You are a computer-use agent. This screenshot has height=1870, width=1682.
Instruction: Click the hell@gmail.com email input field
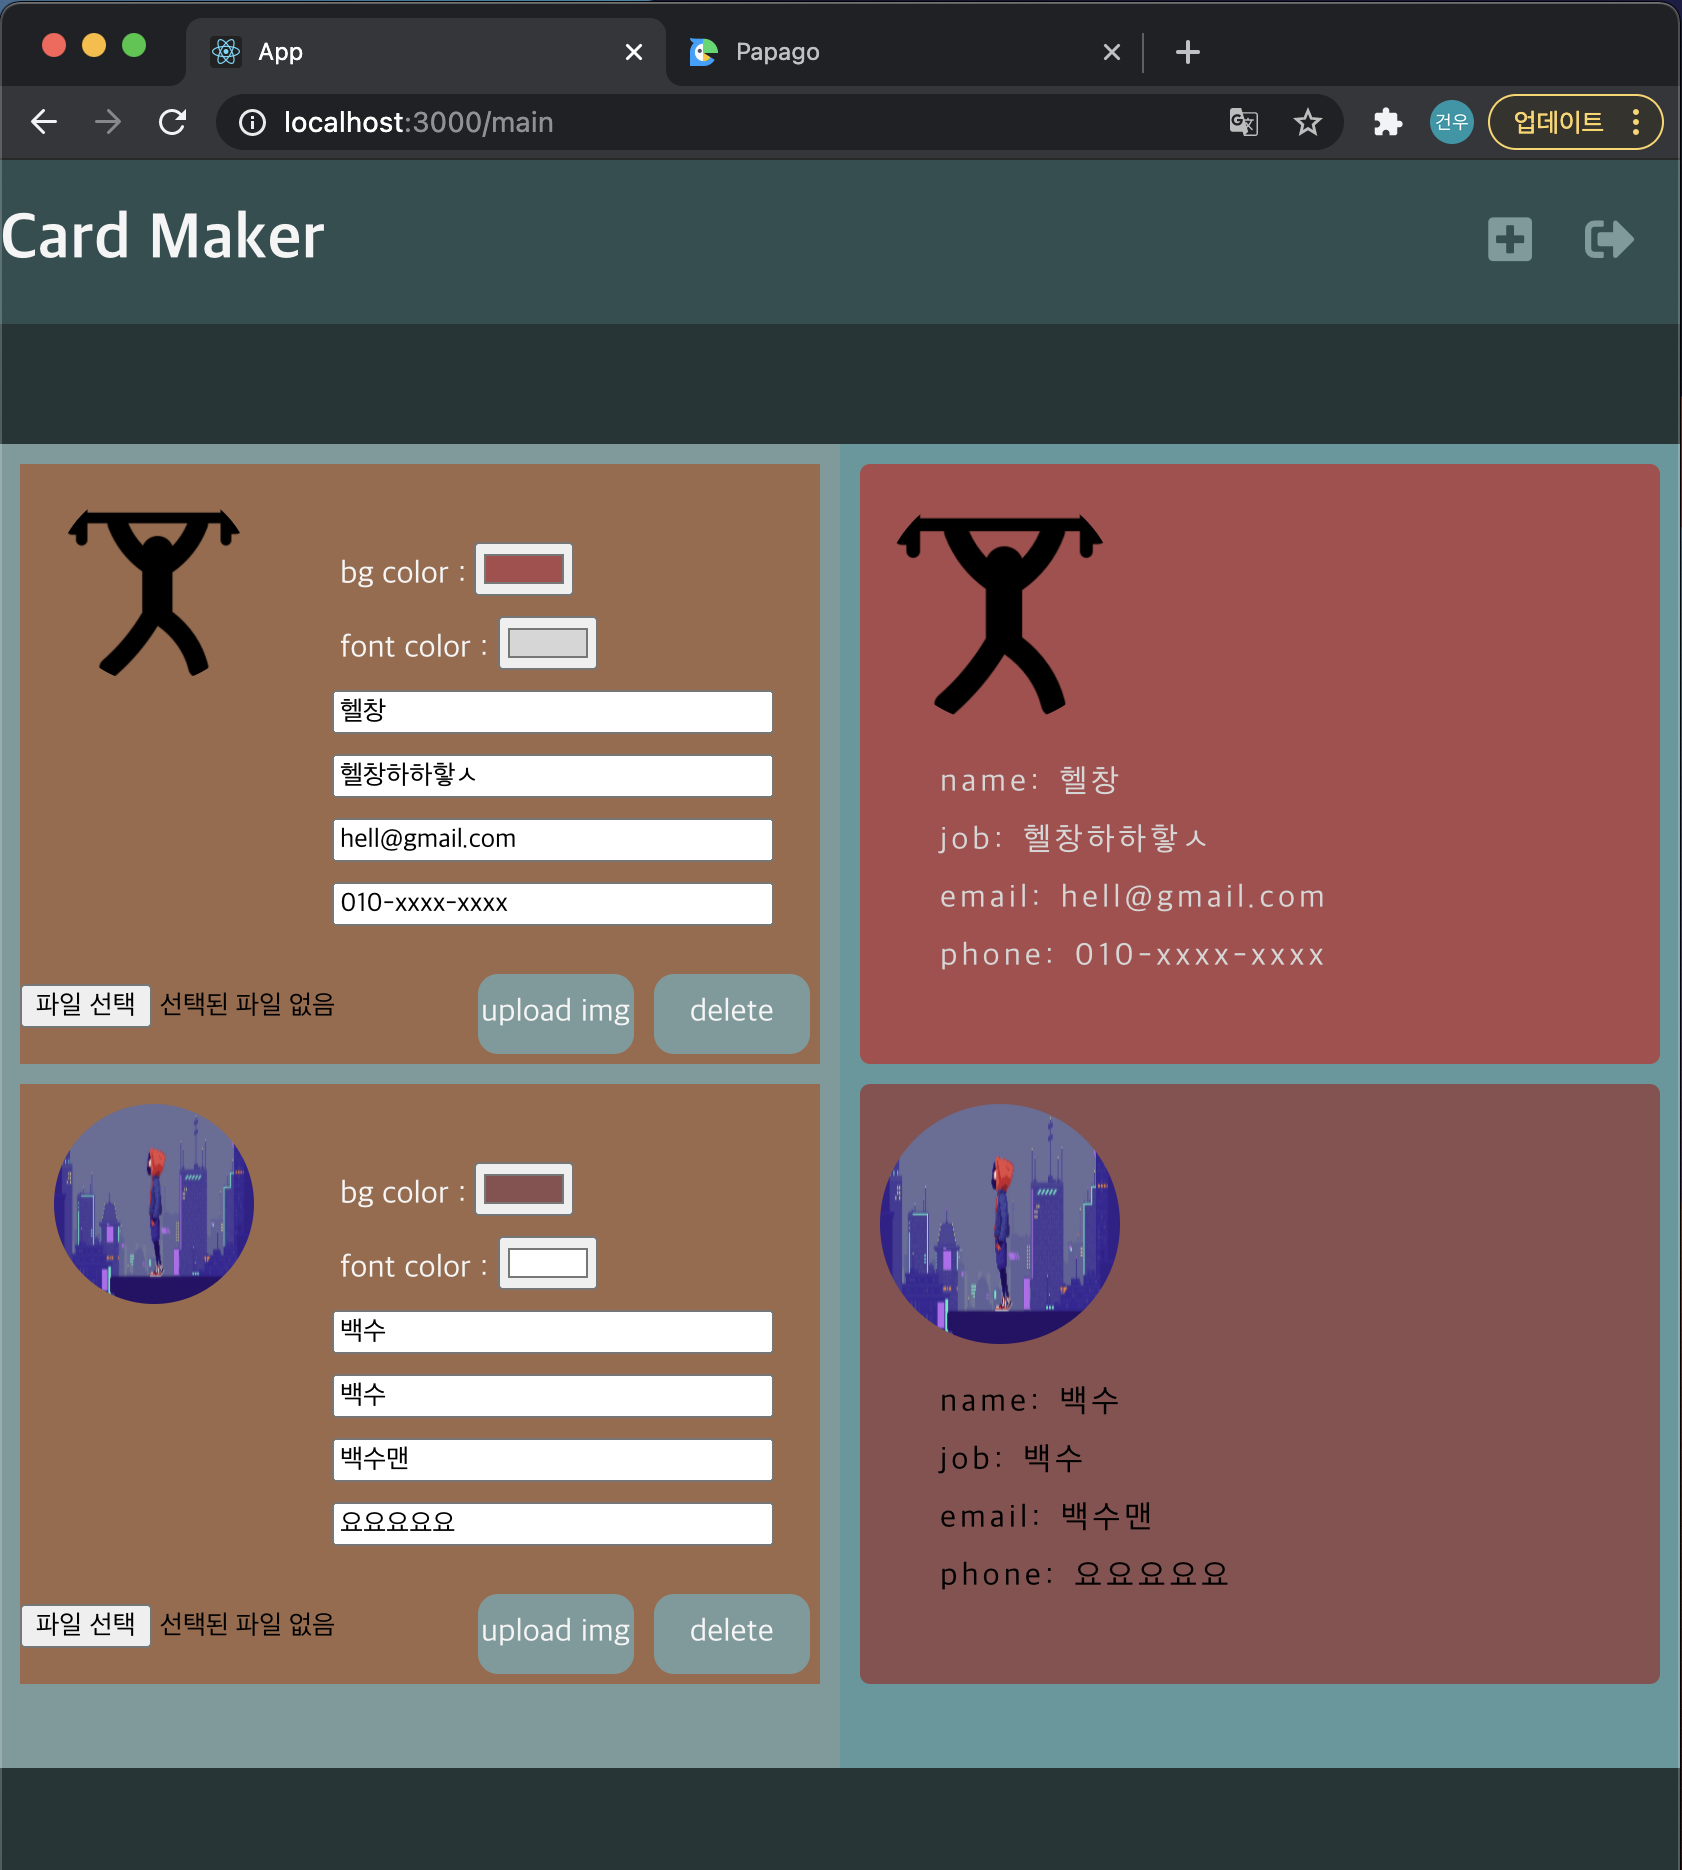coord(551,839)
